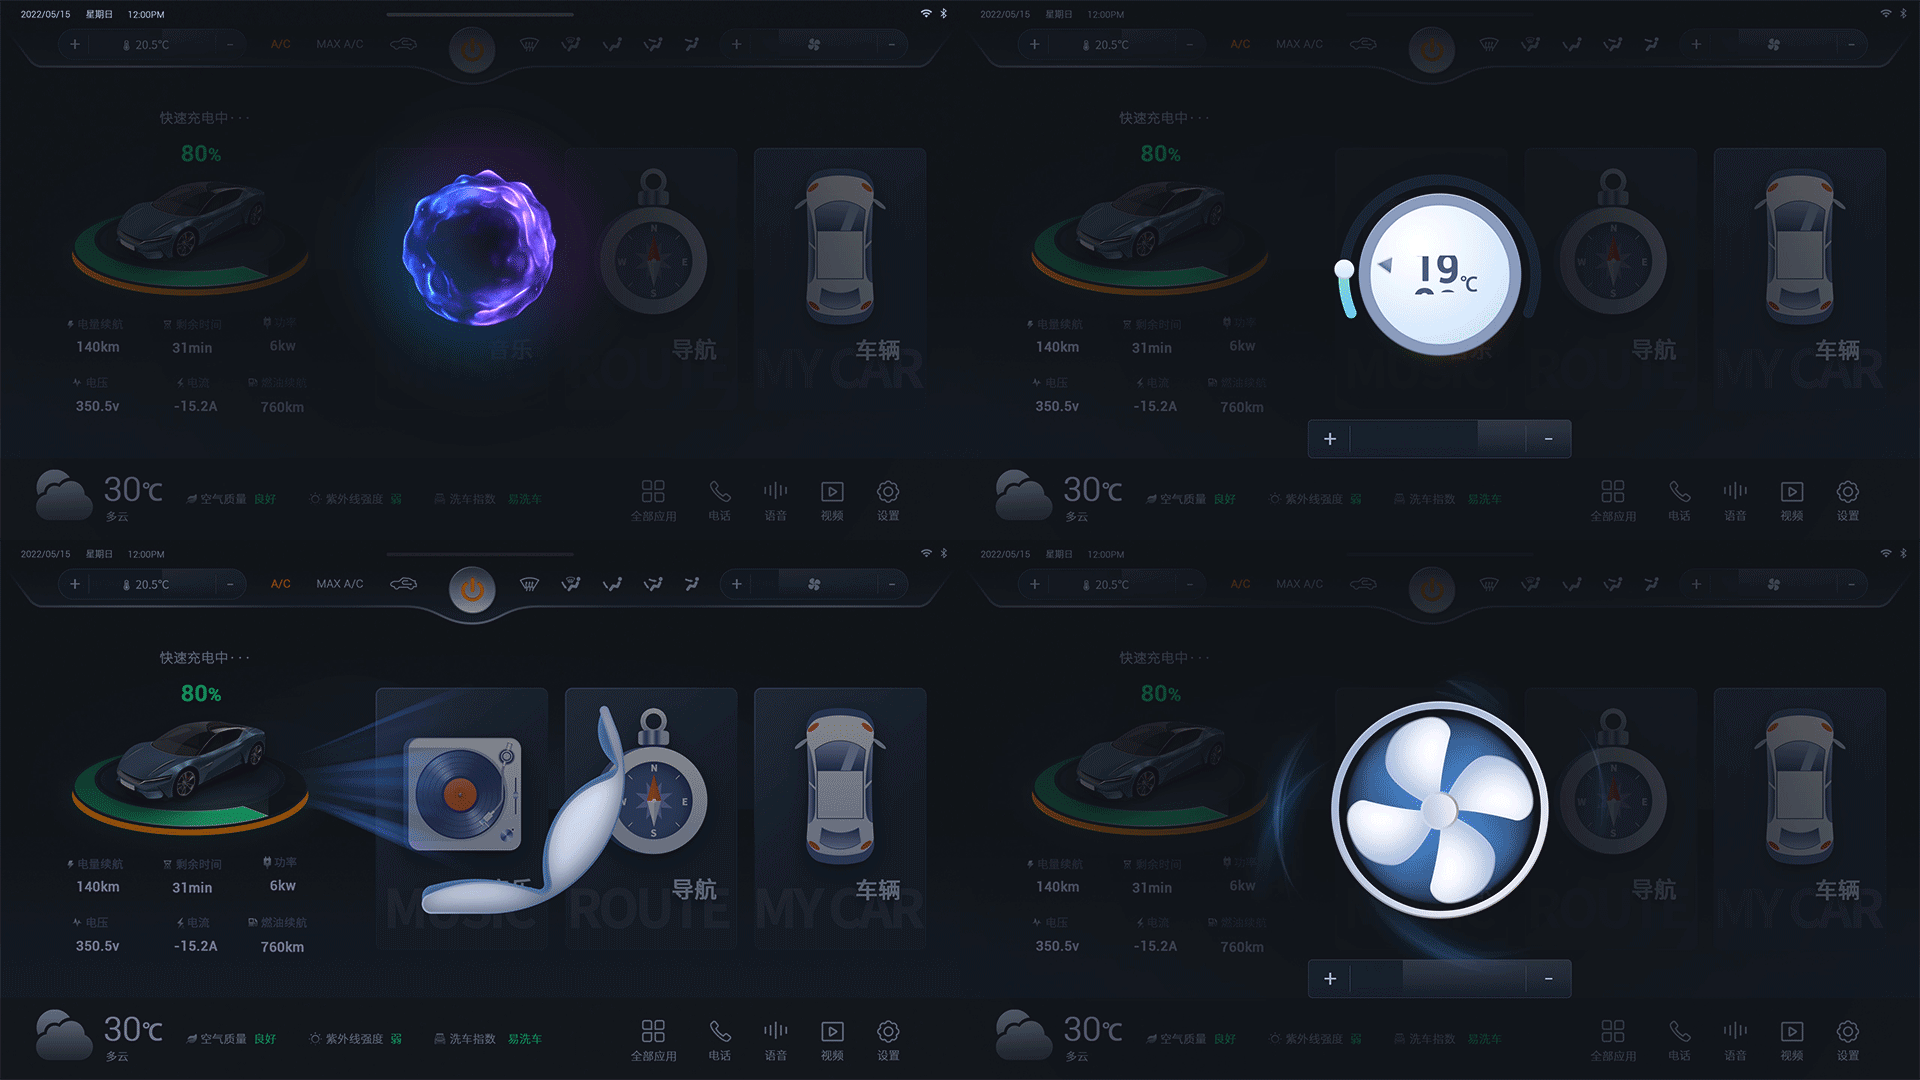Viewport: 1920px width, 1080px height.
Task: Tap power button on purple orb screen
Action: click(x=472, y=50)
